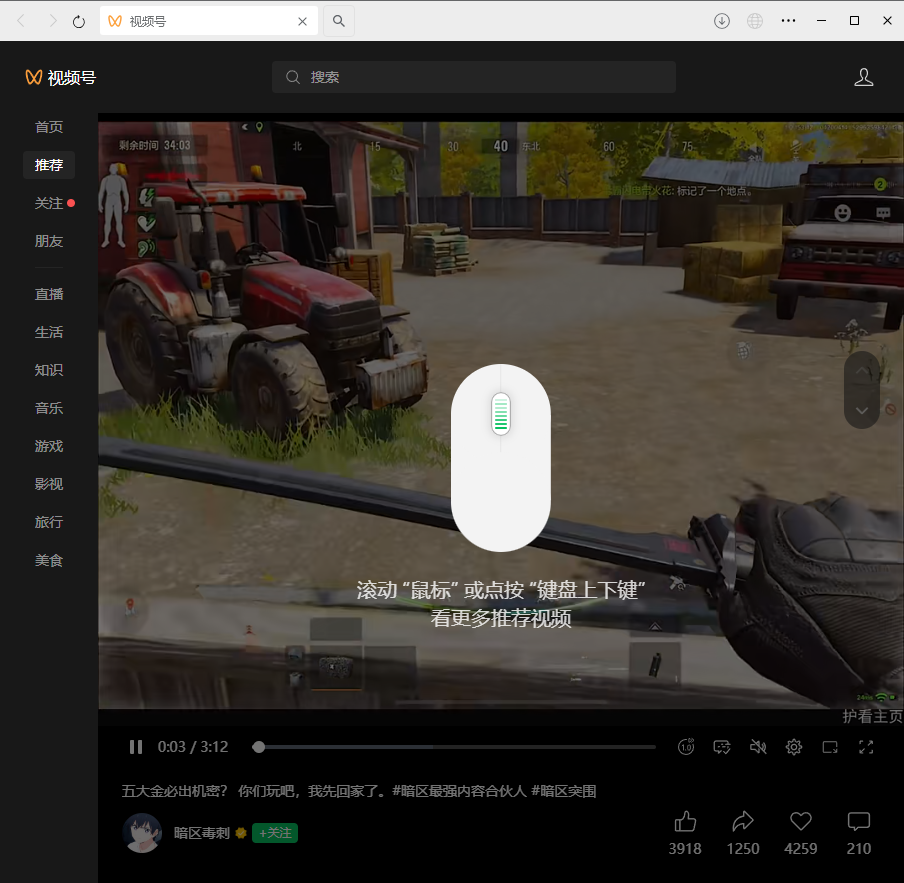
Task: Open the 游戏 category
Action: point(49,446)
